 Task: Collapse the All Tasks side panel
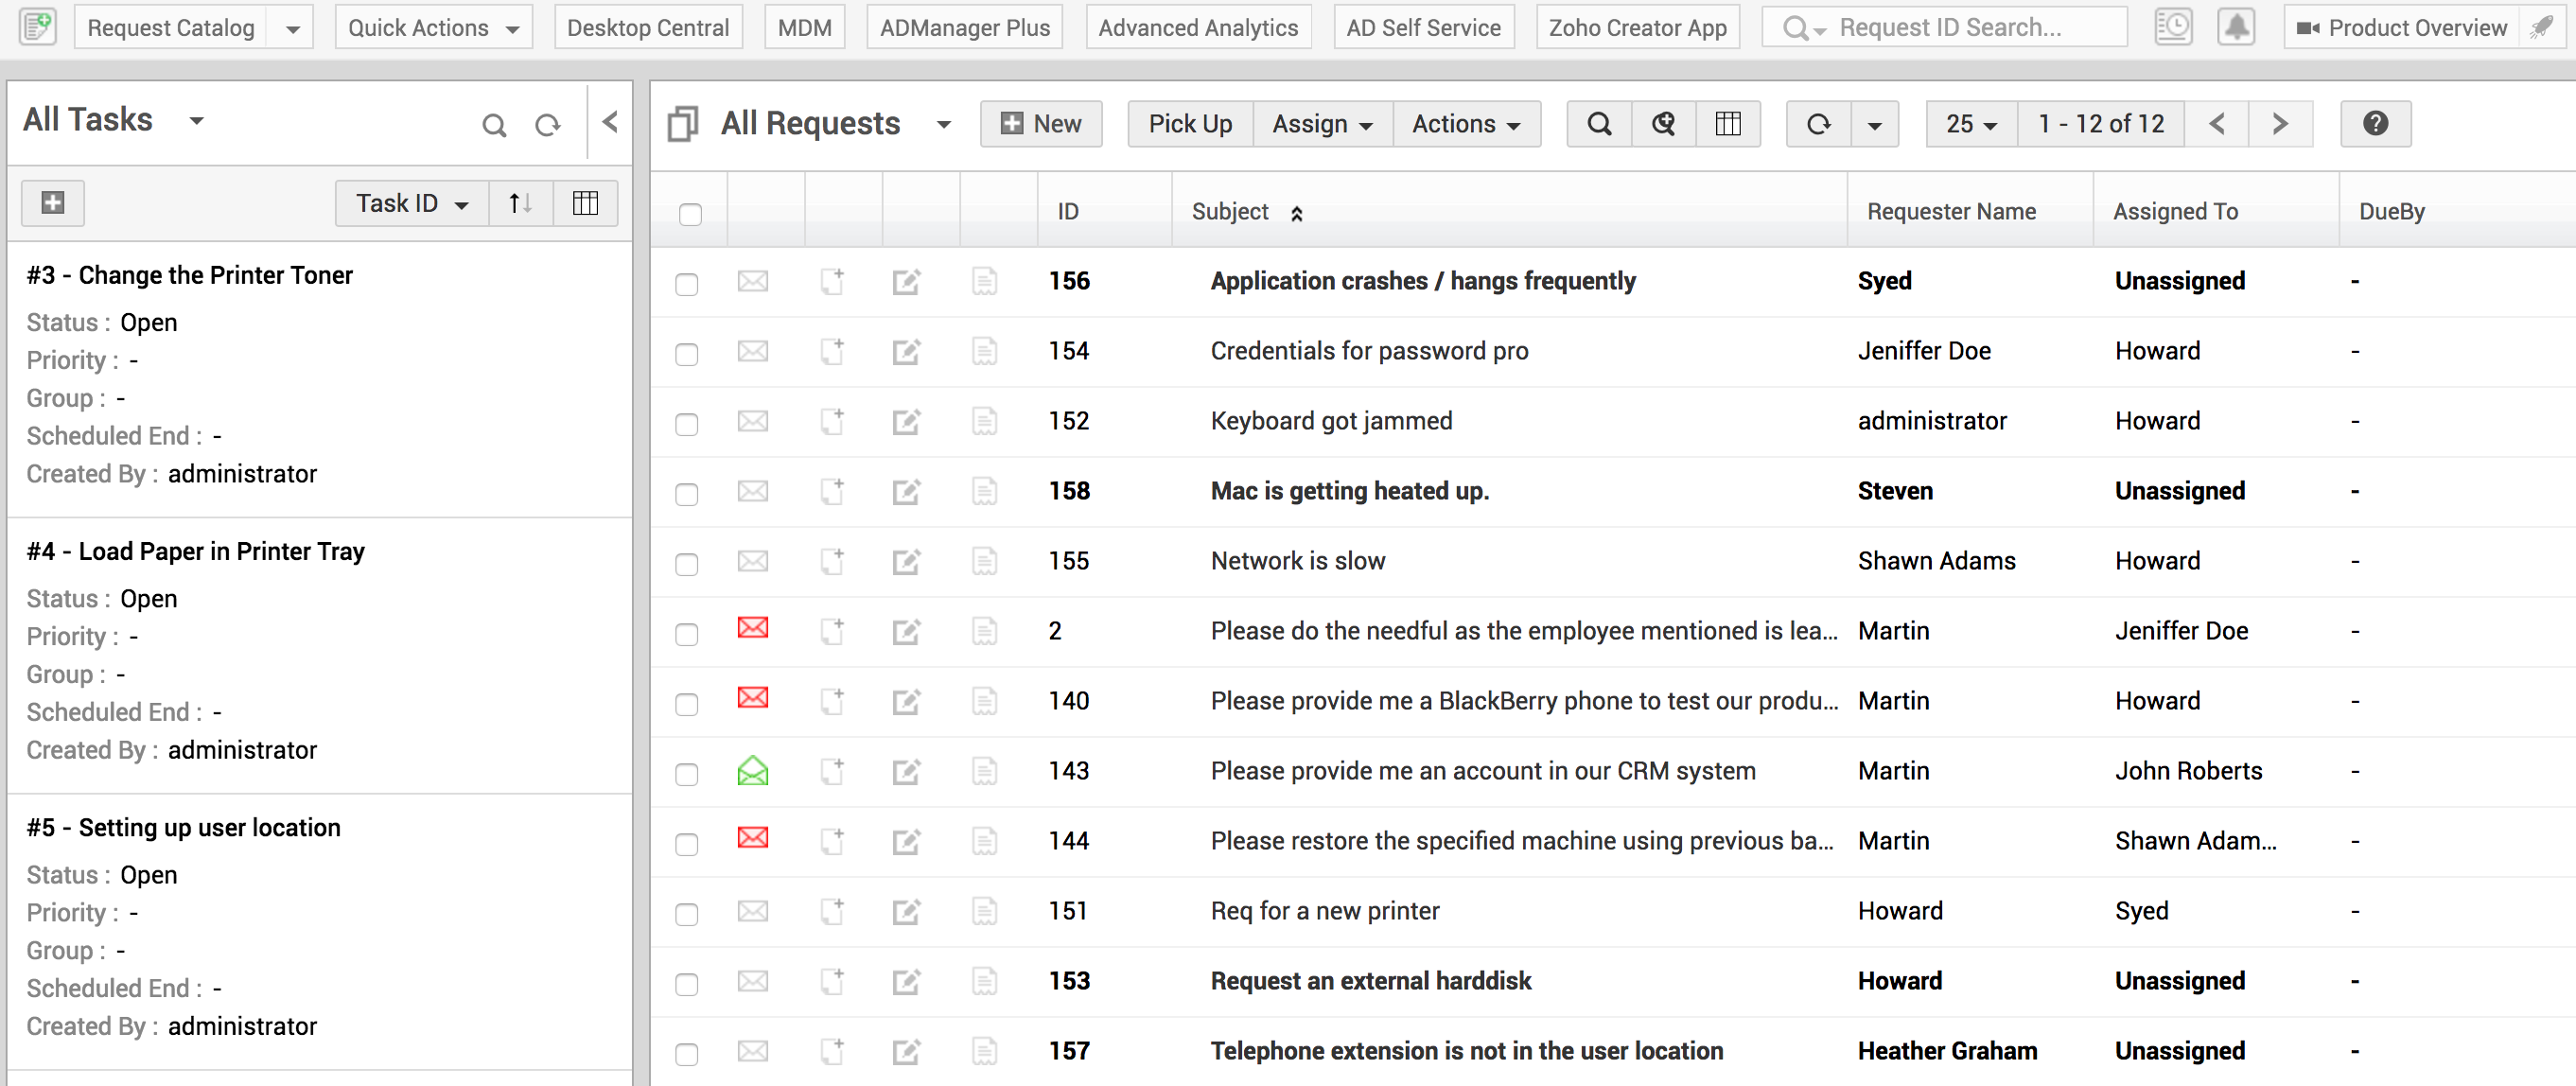point(610,123)
